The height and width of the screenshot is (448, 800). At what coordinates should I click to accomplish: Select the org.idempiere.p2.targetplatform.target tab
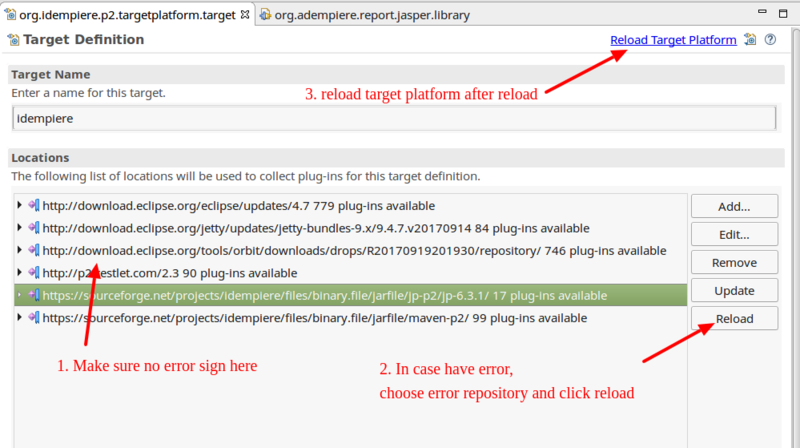(x=125, y=15)
